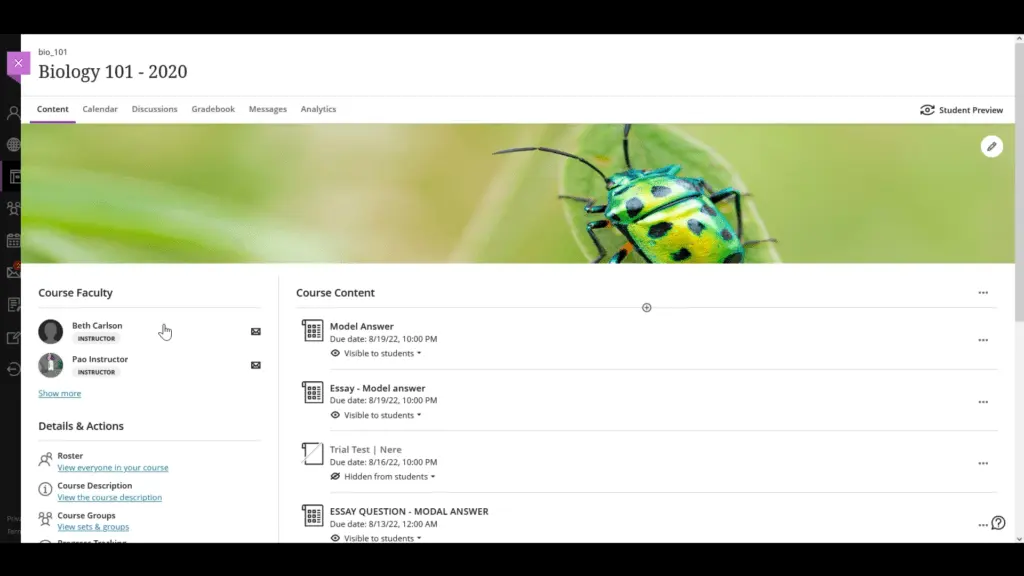Open more options for Essay - Model answer
The image size is (1024, 576).
983,402
